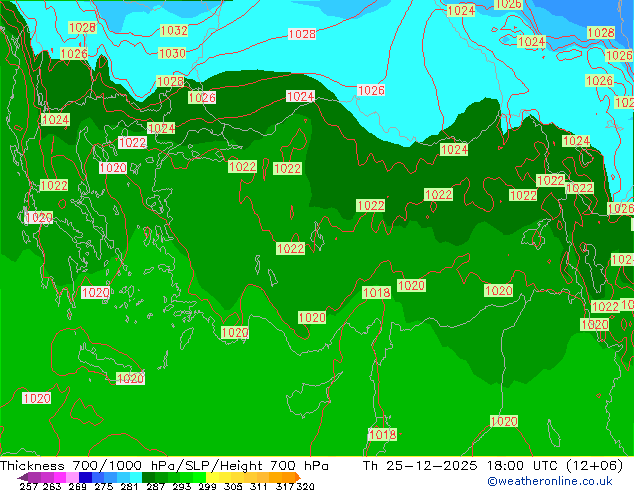Pick the bright yellow legend swatch
The width and height of the screenshot is (634, 490).
click(212, 477)
